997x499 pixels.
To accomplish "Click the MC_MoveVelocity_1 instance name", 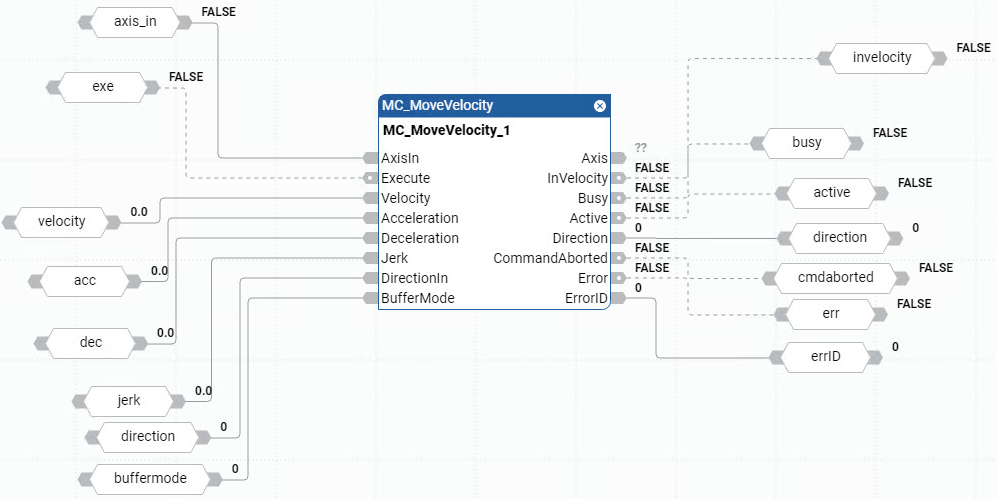I will [446, 130].
